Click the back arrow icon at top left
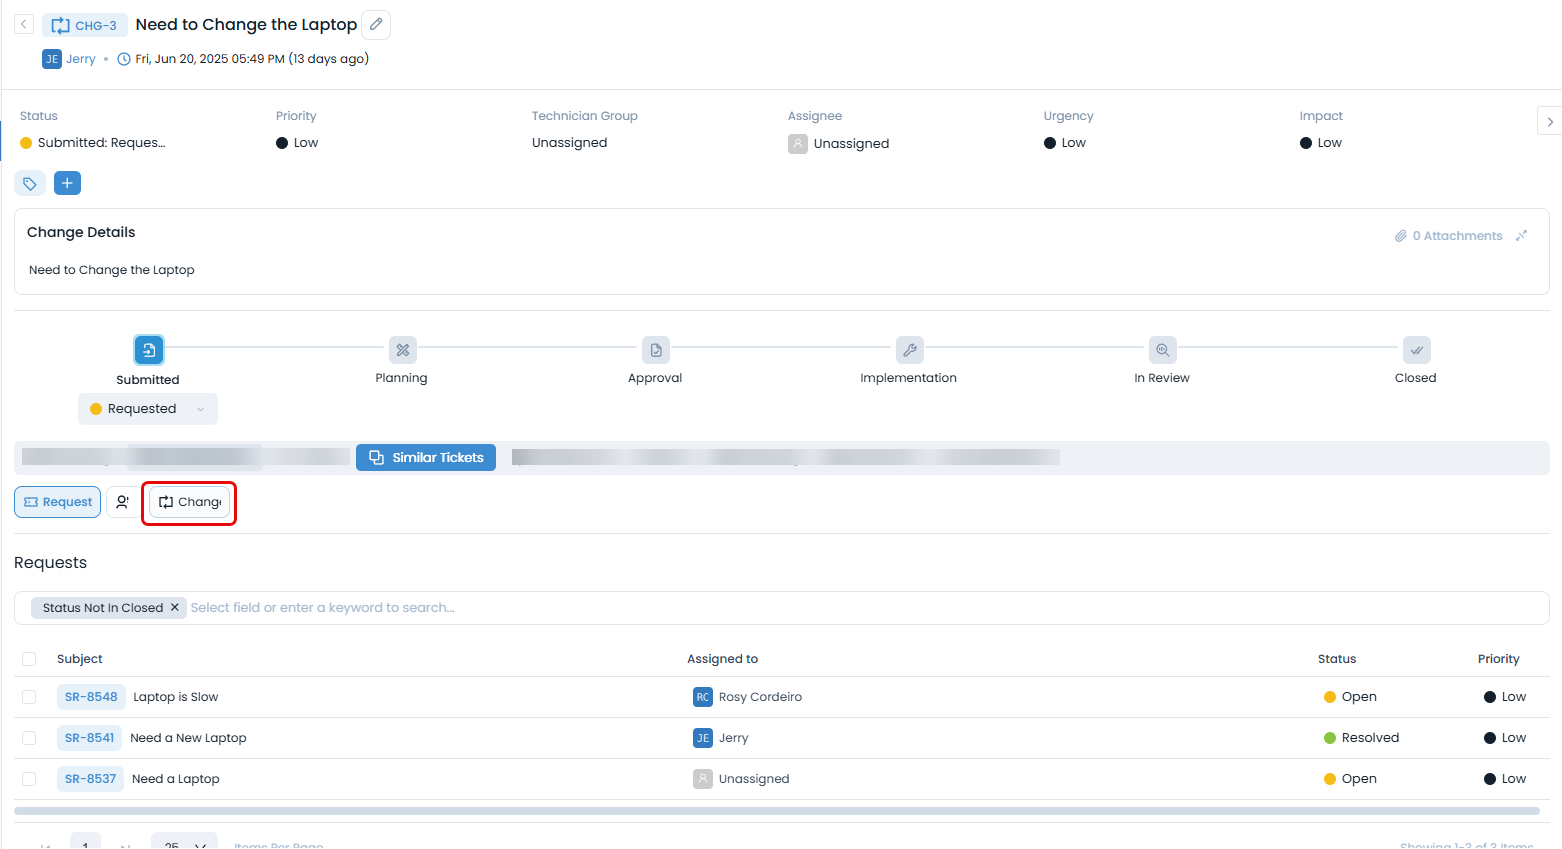 coord(24,25)
